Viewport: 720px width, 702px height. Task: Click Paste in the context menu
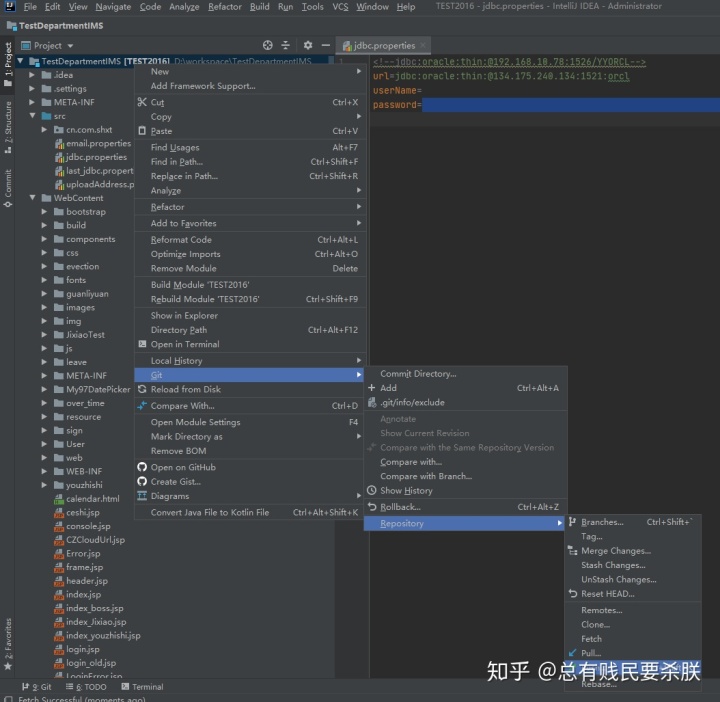click(x=250, y=131)
